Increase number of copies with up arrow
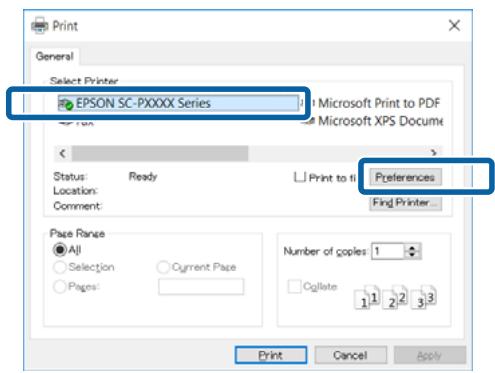Viewport: 495px width, 373px height. (412, 248)
